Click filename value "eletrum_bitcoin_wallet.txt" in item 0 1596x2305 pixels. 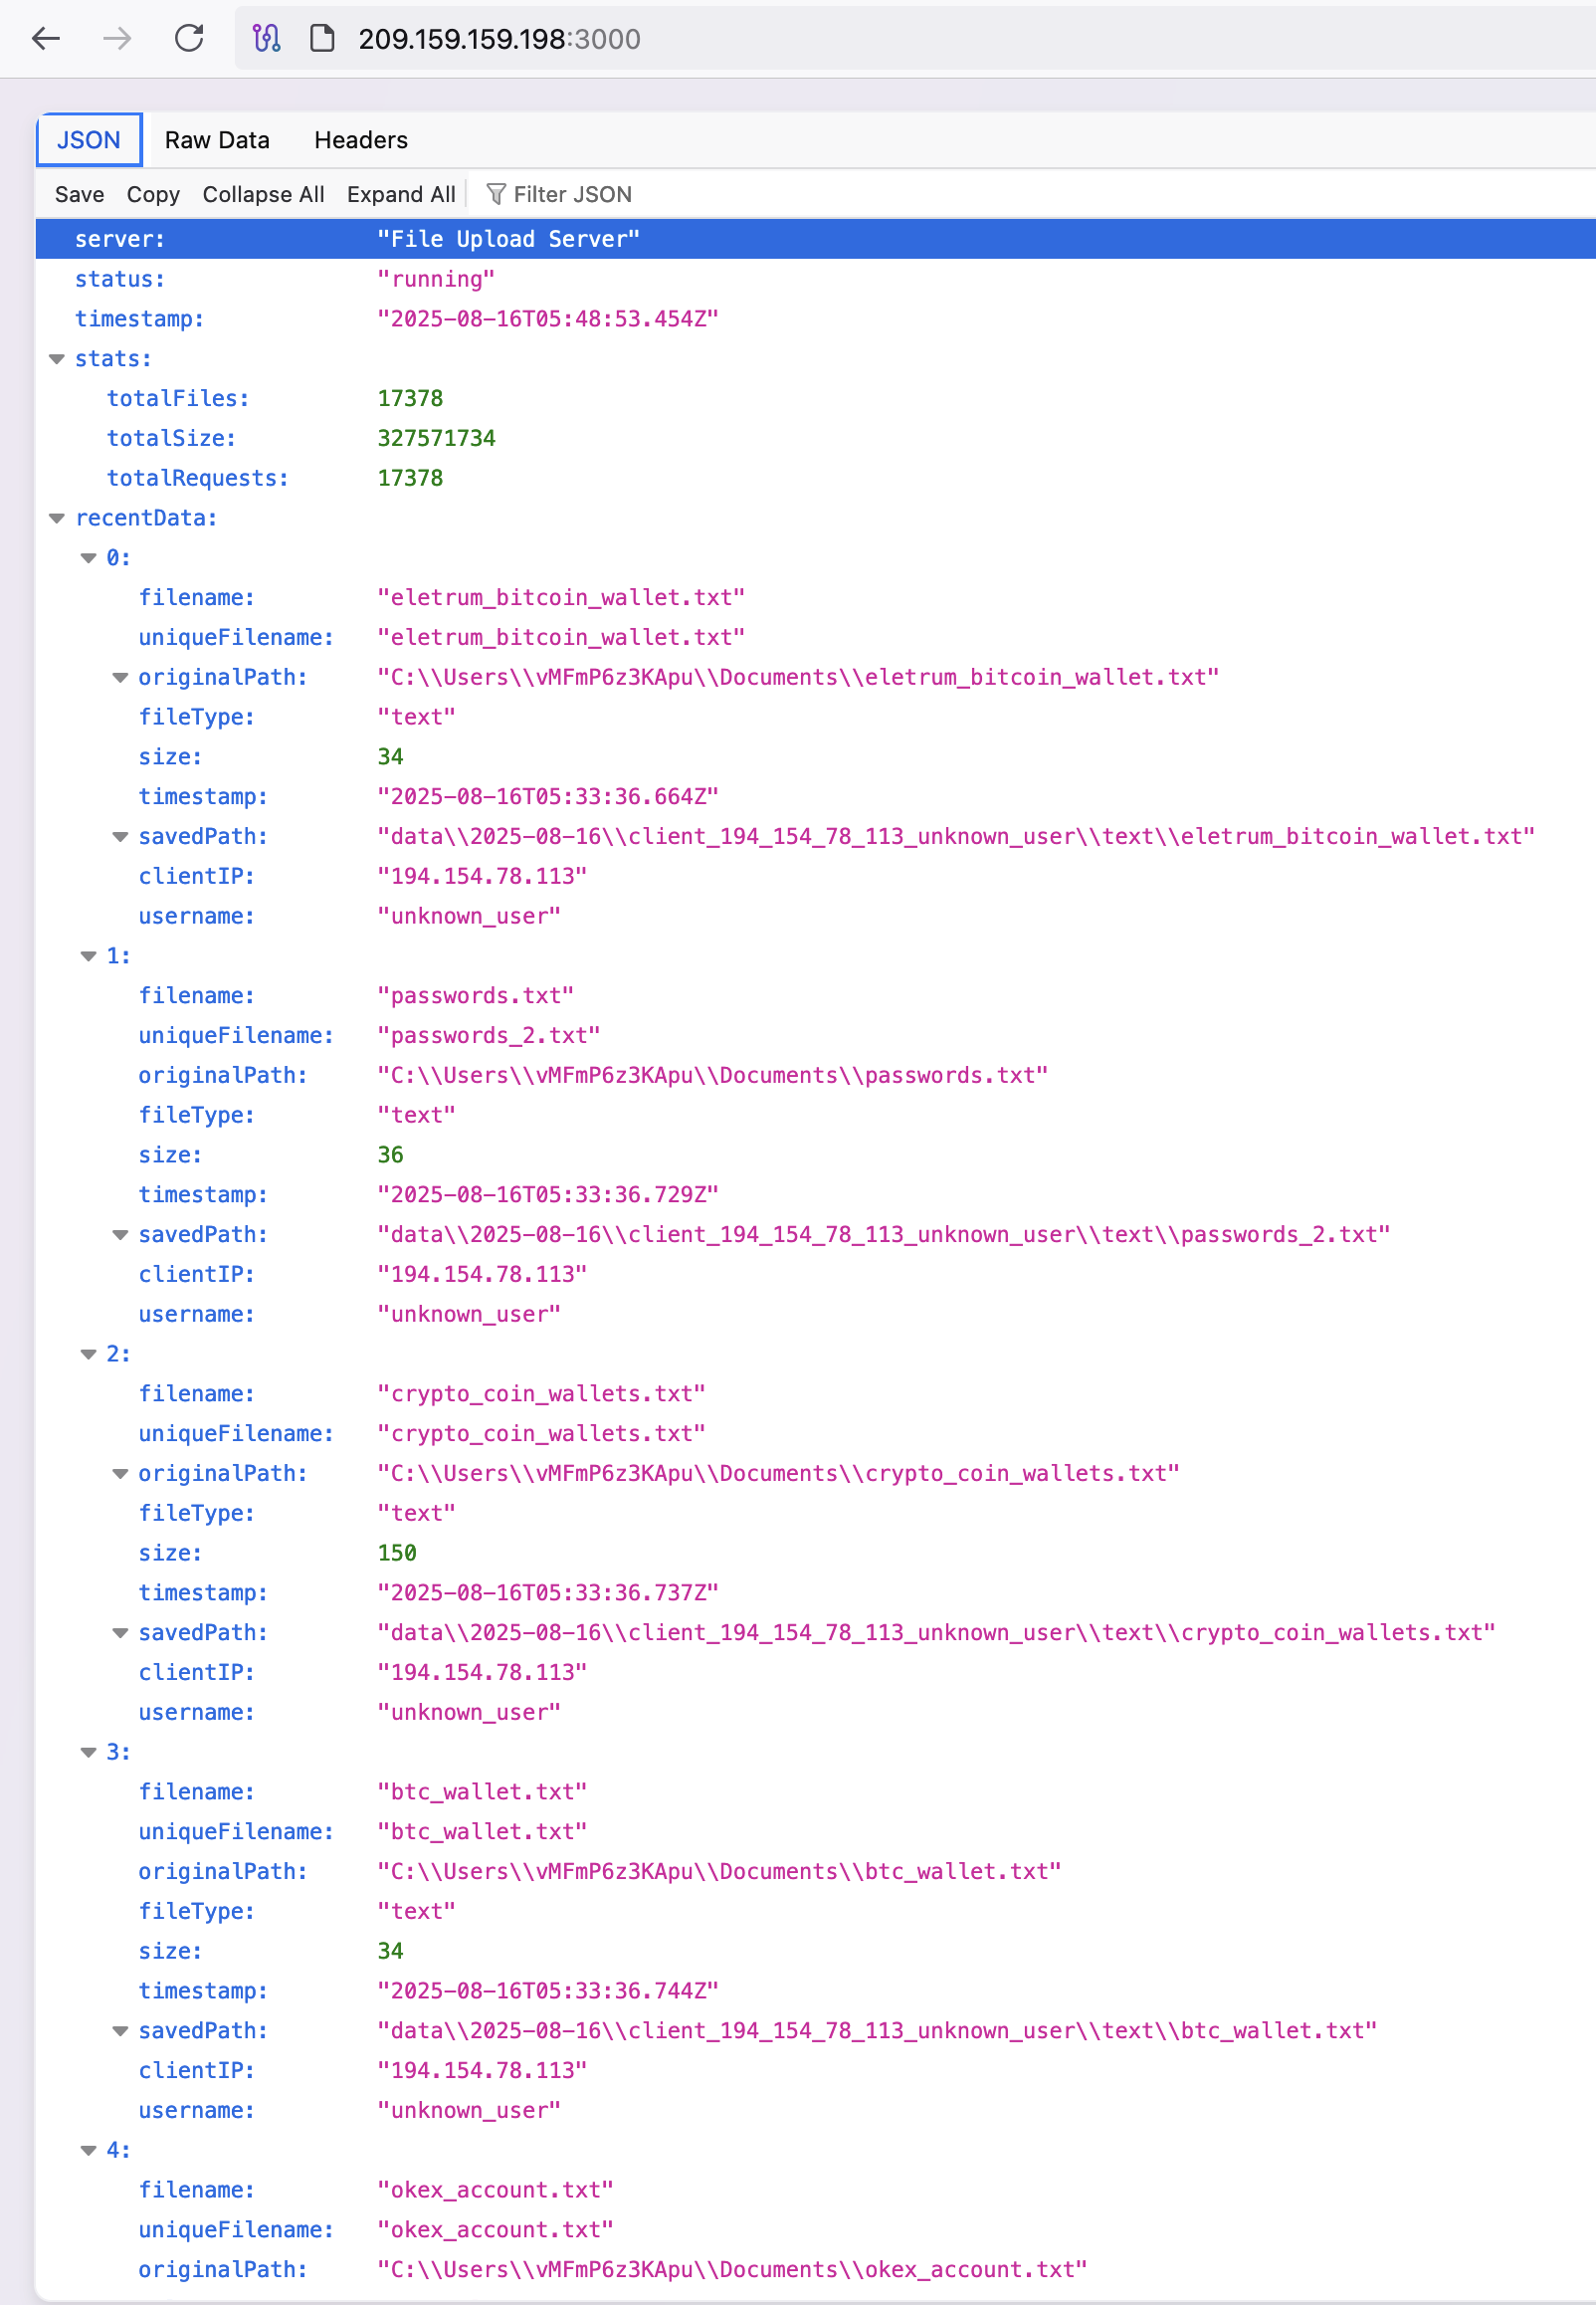(x=561, y=597)
